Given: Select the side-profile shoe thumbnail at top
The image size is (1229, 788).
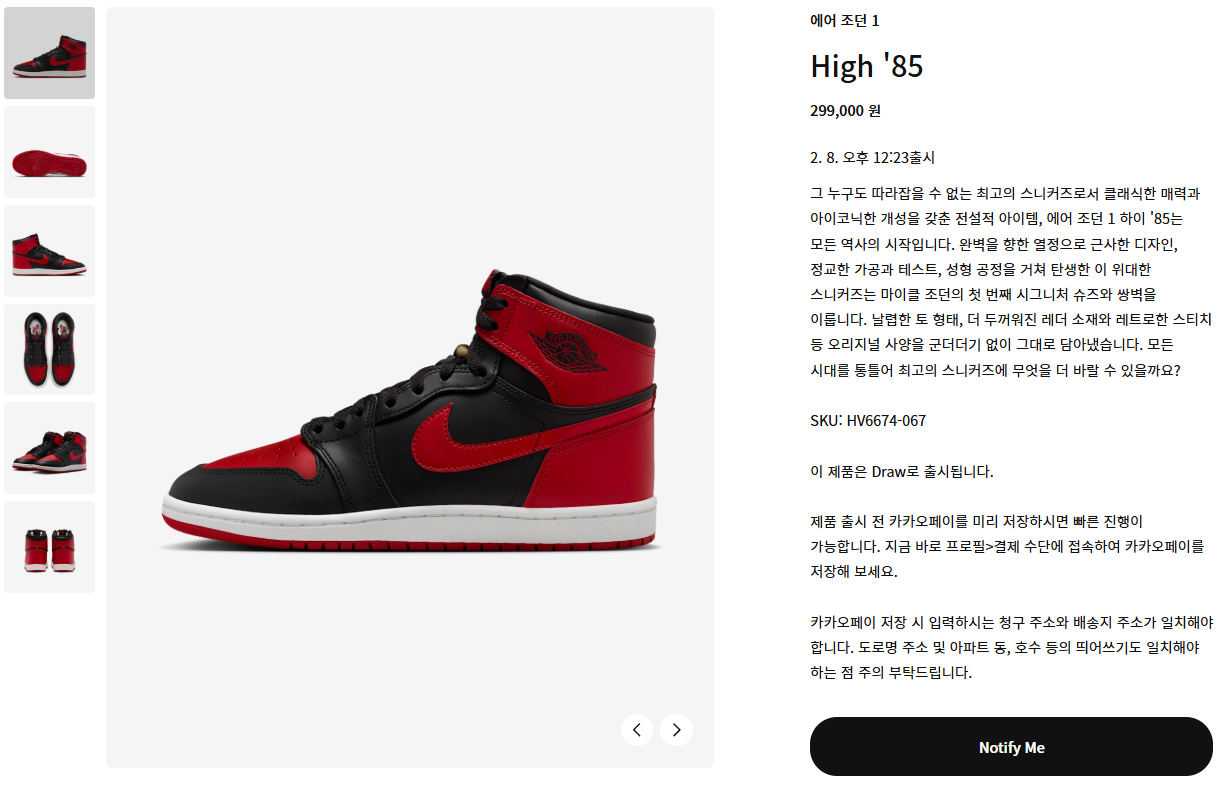Looking at the screenshot, I should 49,53.
